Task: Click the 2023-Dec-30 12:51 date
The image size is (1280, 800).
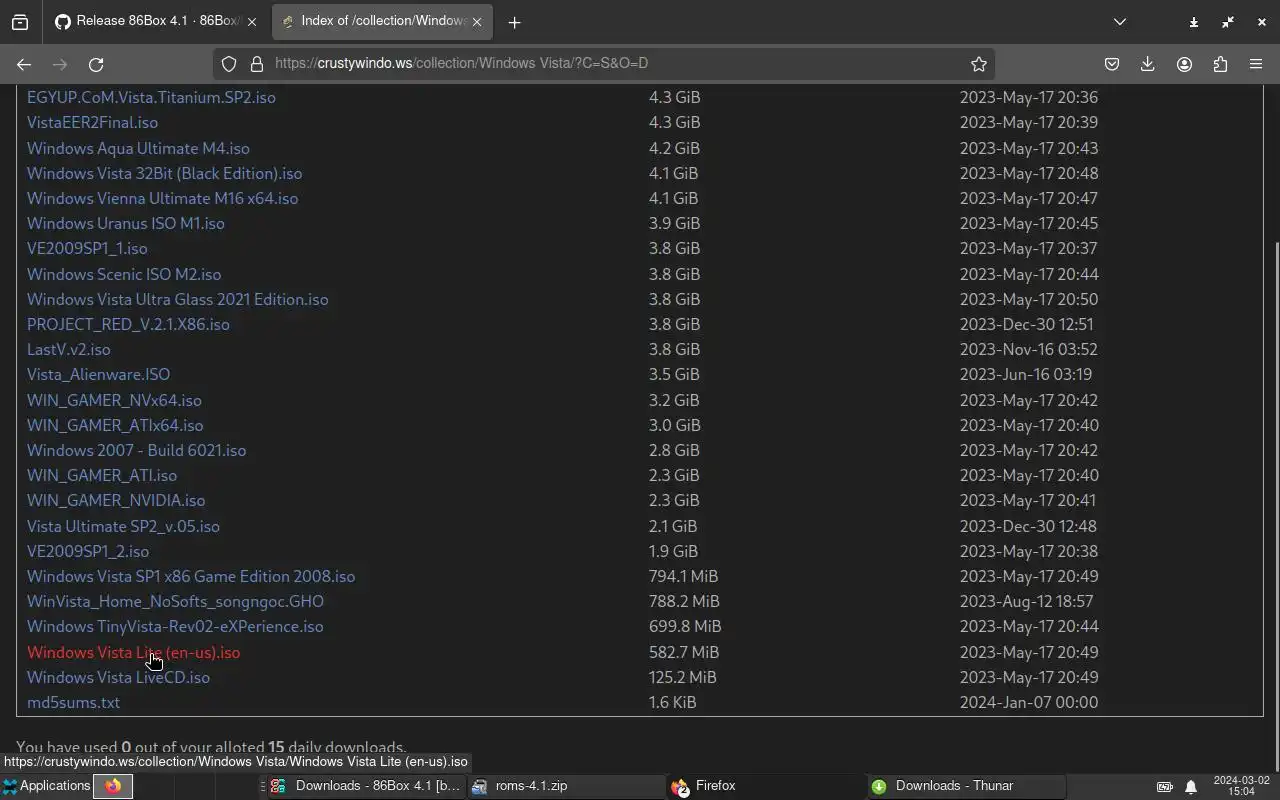Action: point(1027,324)
